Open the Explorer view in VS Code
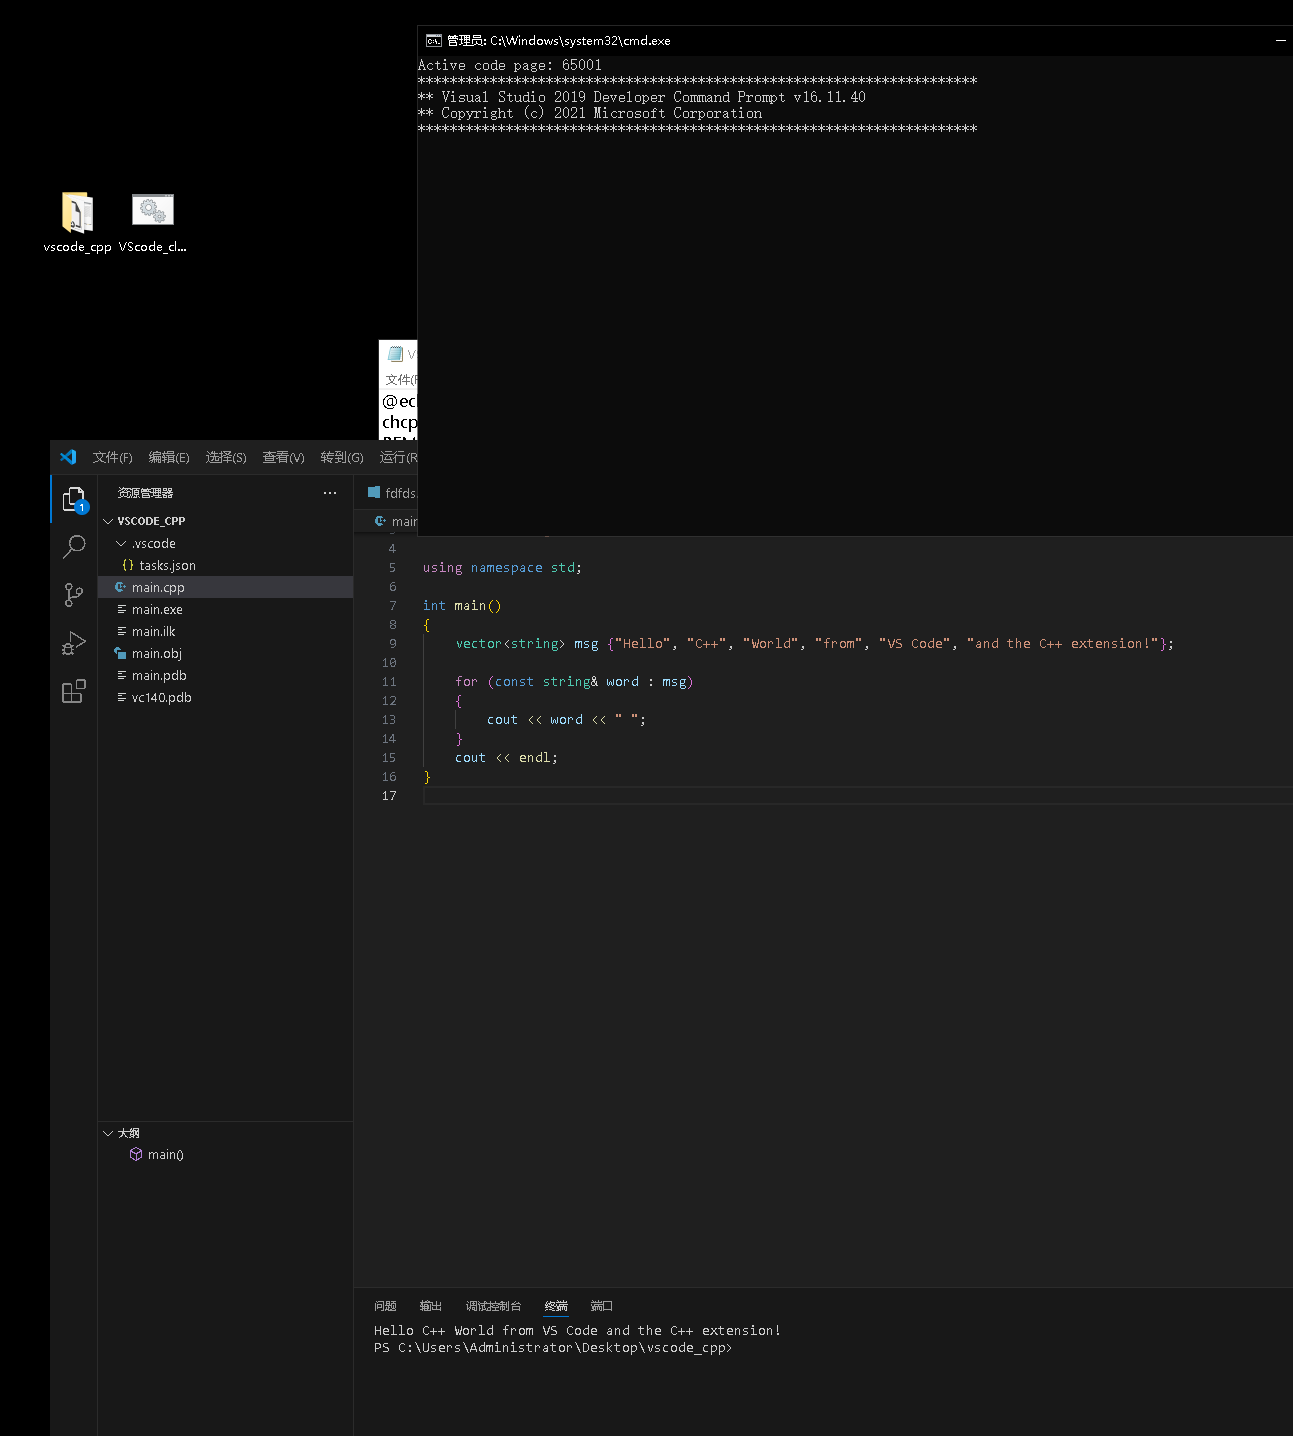The height and width of the screenshot is (1436, 1293). click(x=73, y=497)
